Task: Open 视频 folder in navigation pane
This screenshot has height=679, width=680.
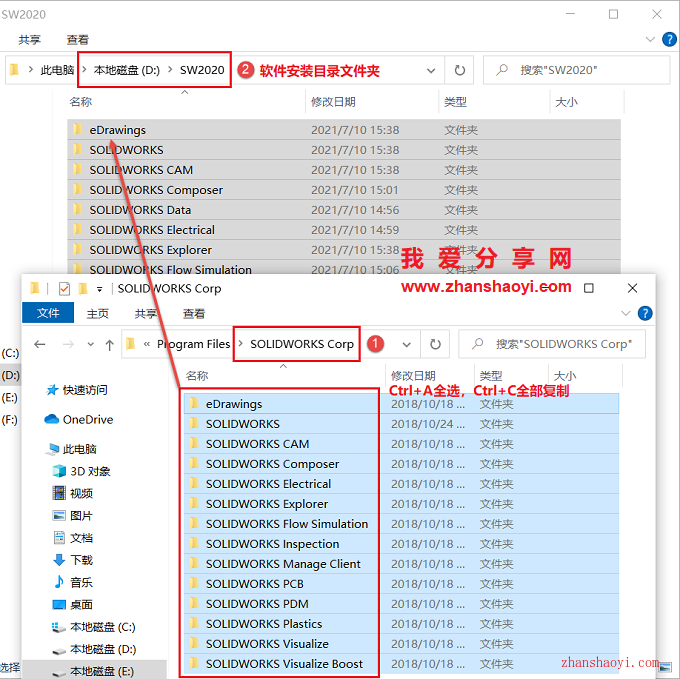Action: coord(73,493)
